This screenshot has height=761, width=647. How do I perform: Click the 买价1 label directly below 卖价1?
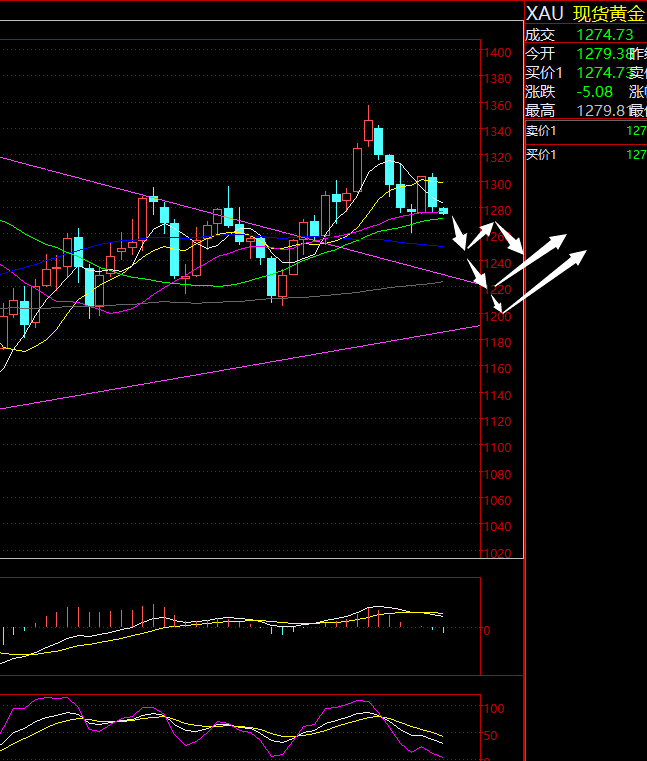pos(541,155)
